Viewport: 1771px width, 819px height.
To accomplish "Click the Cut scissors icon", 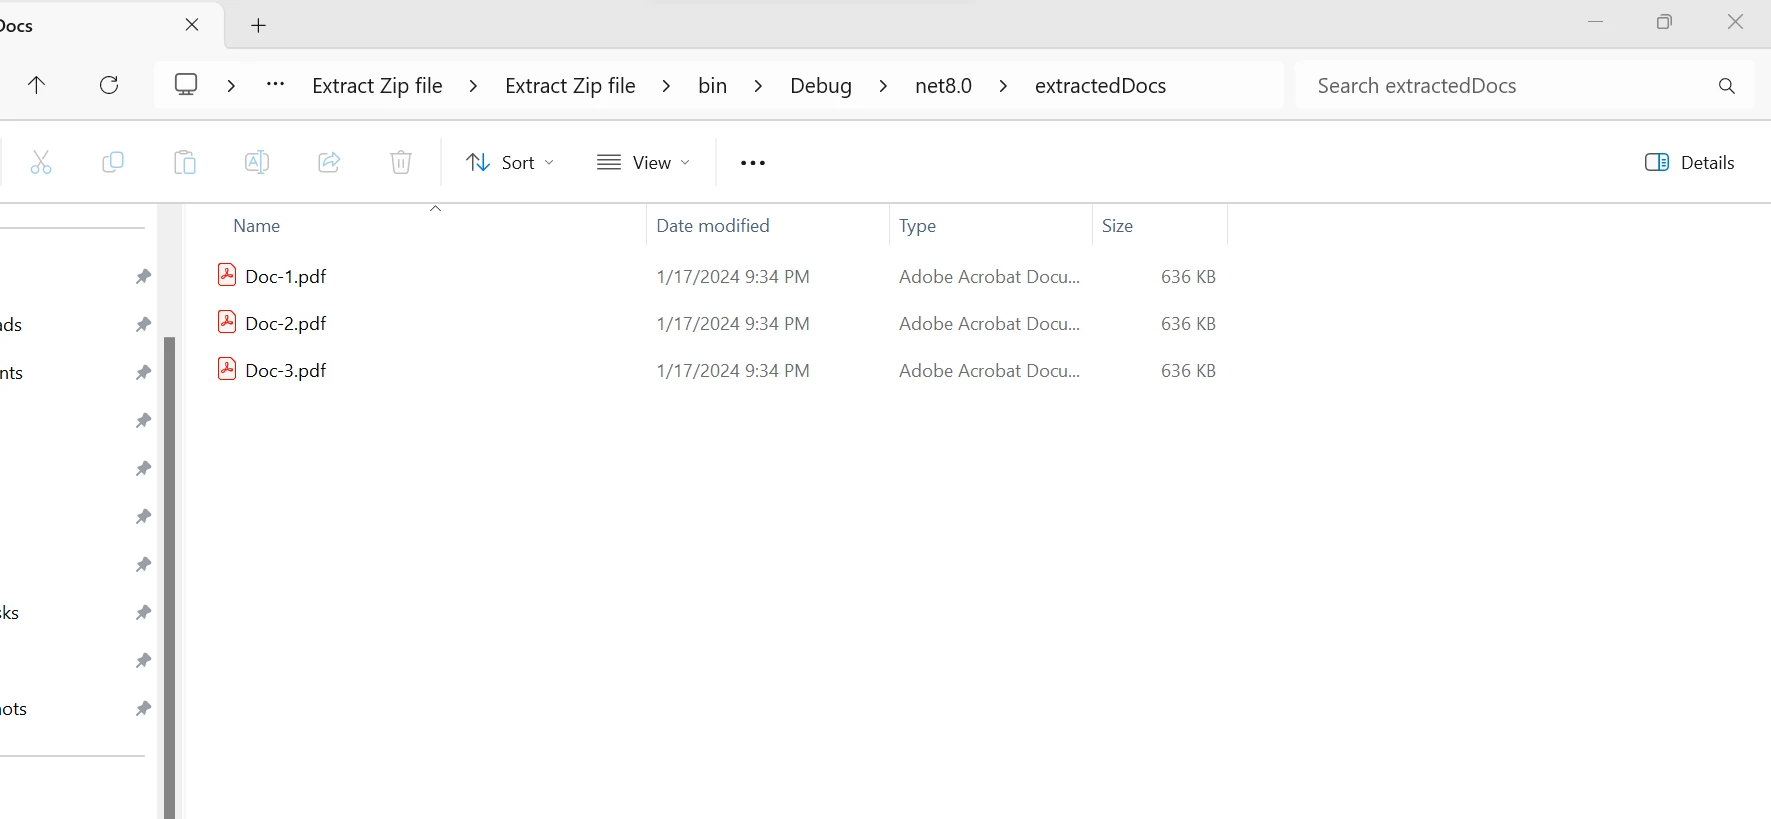I will pos(41,163).
